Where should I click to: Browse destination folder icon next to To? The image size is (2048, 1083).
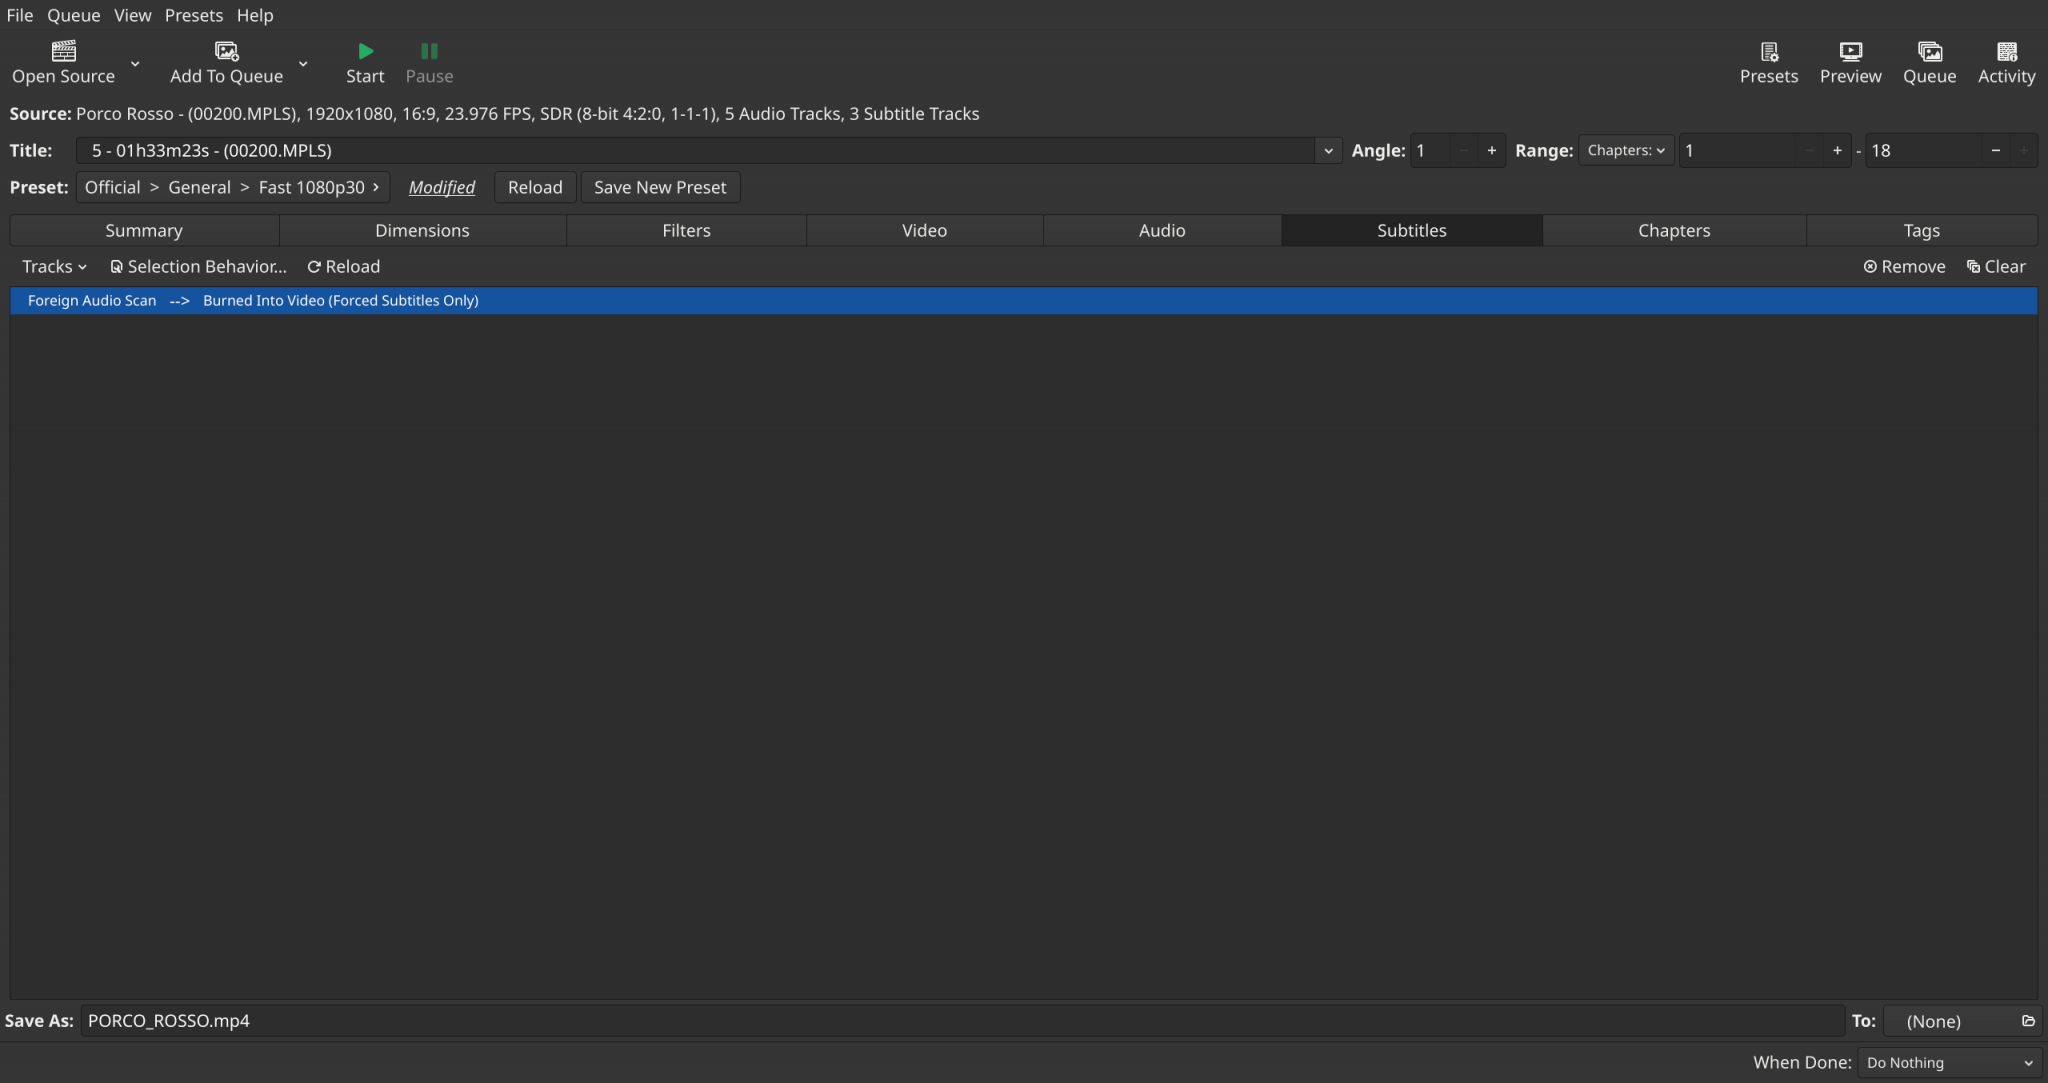coord(2028,1021)
